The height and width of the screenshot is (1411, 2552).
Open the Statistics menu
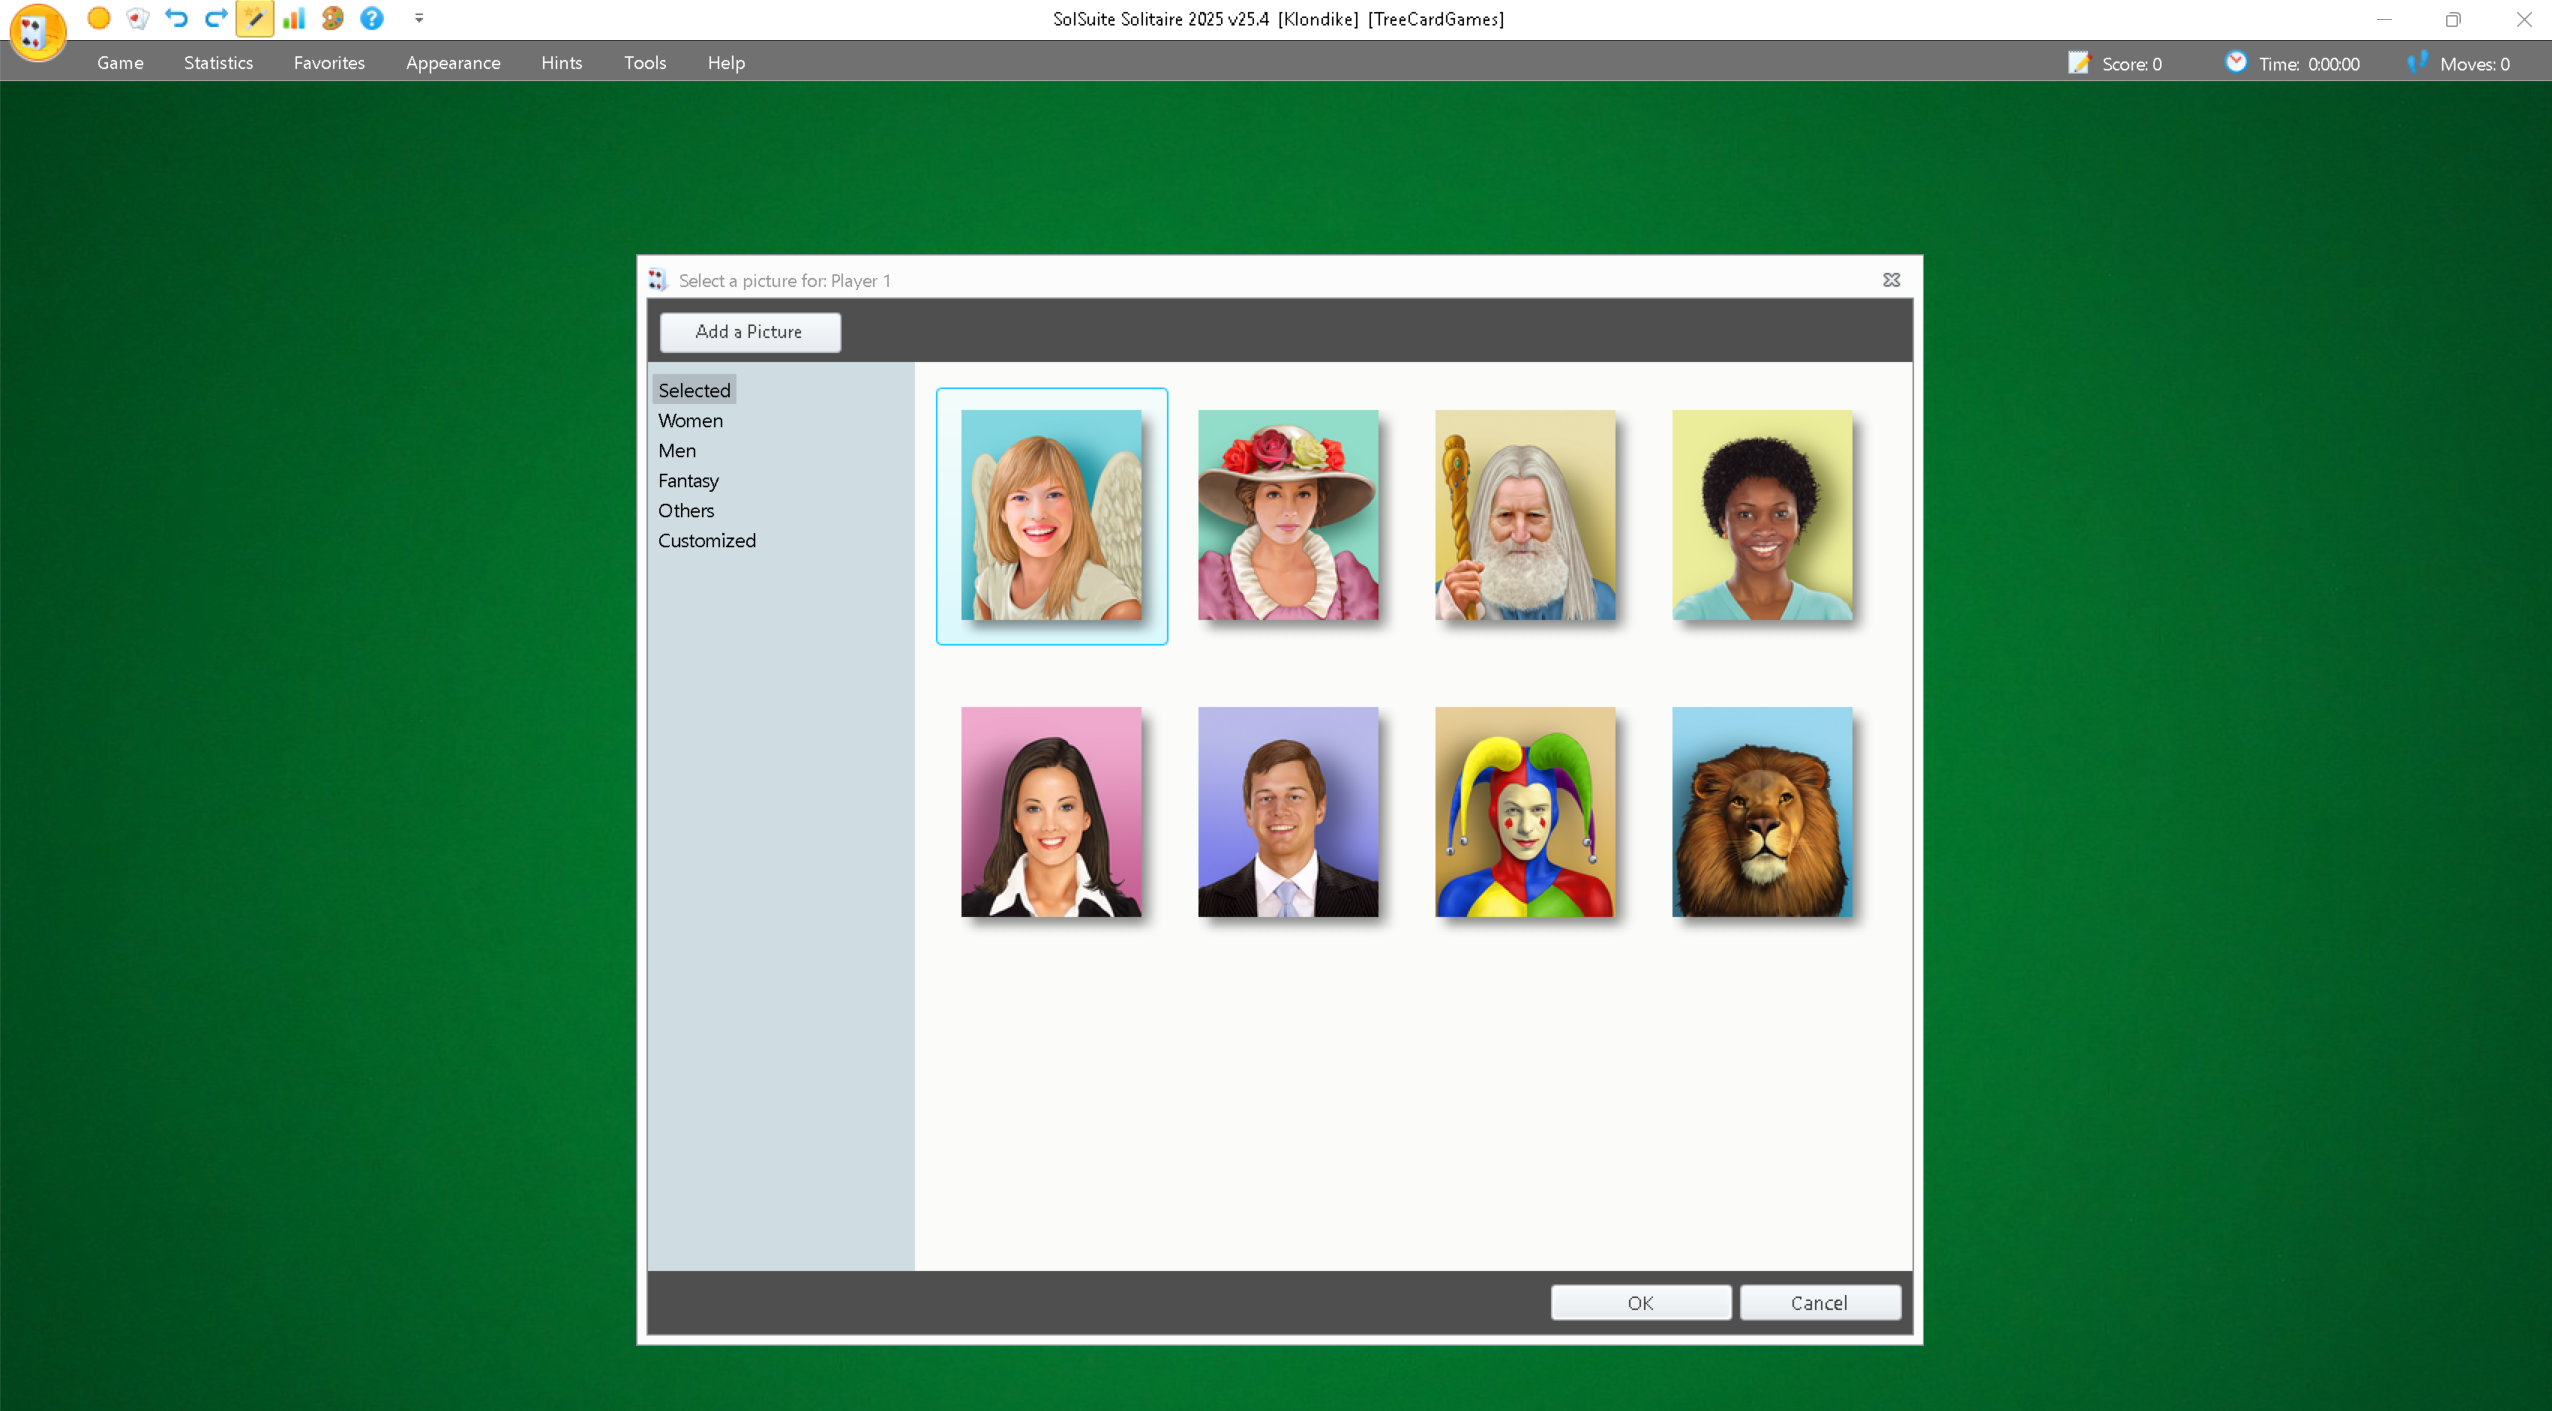pos(218,62)
